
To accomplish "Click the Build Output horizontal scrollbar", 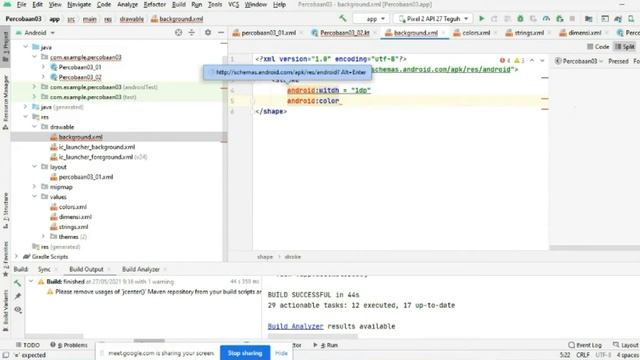I will [x=313, y=336].
